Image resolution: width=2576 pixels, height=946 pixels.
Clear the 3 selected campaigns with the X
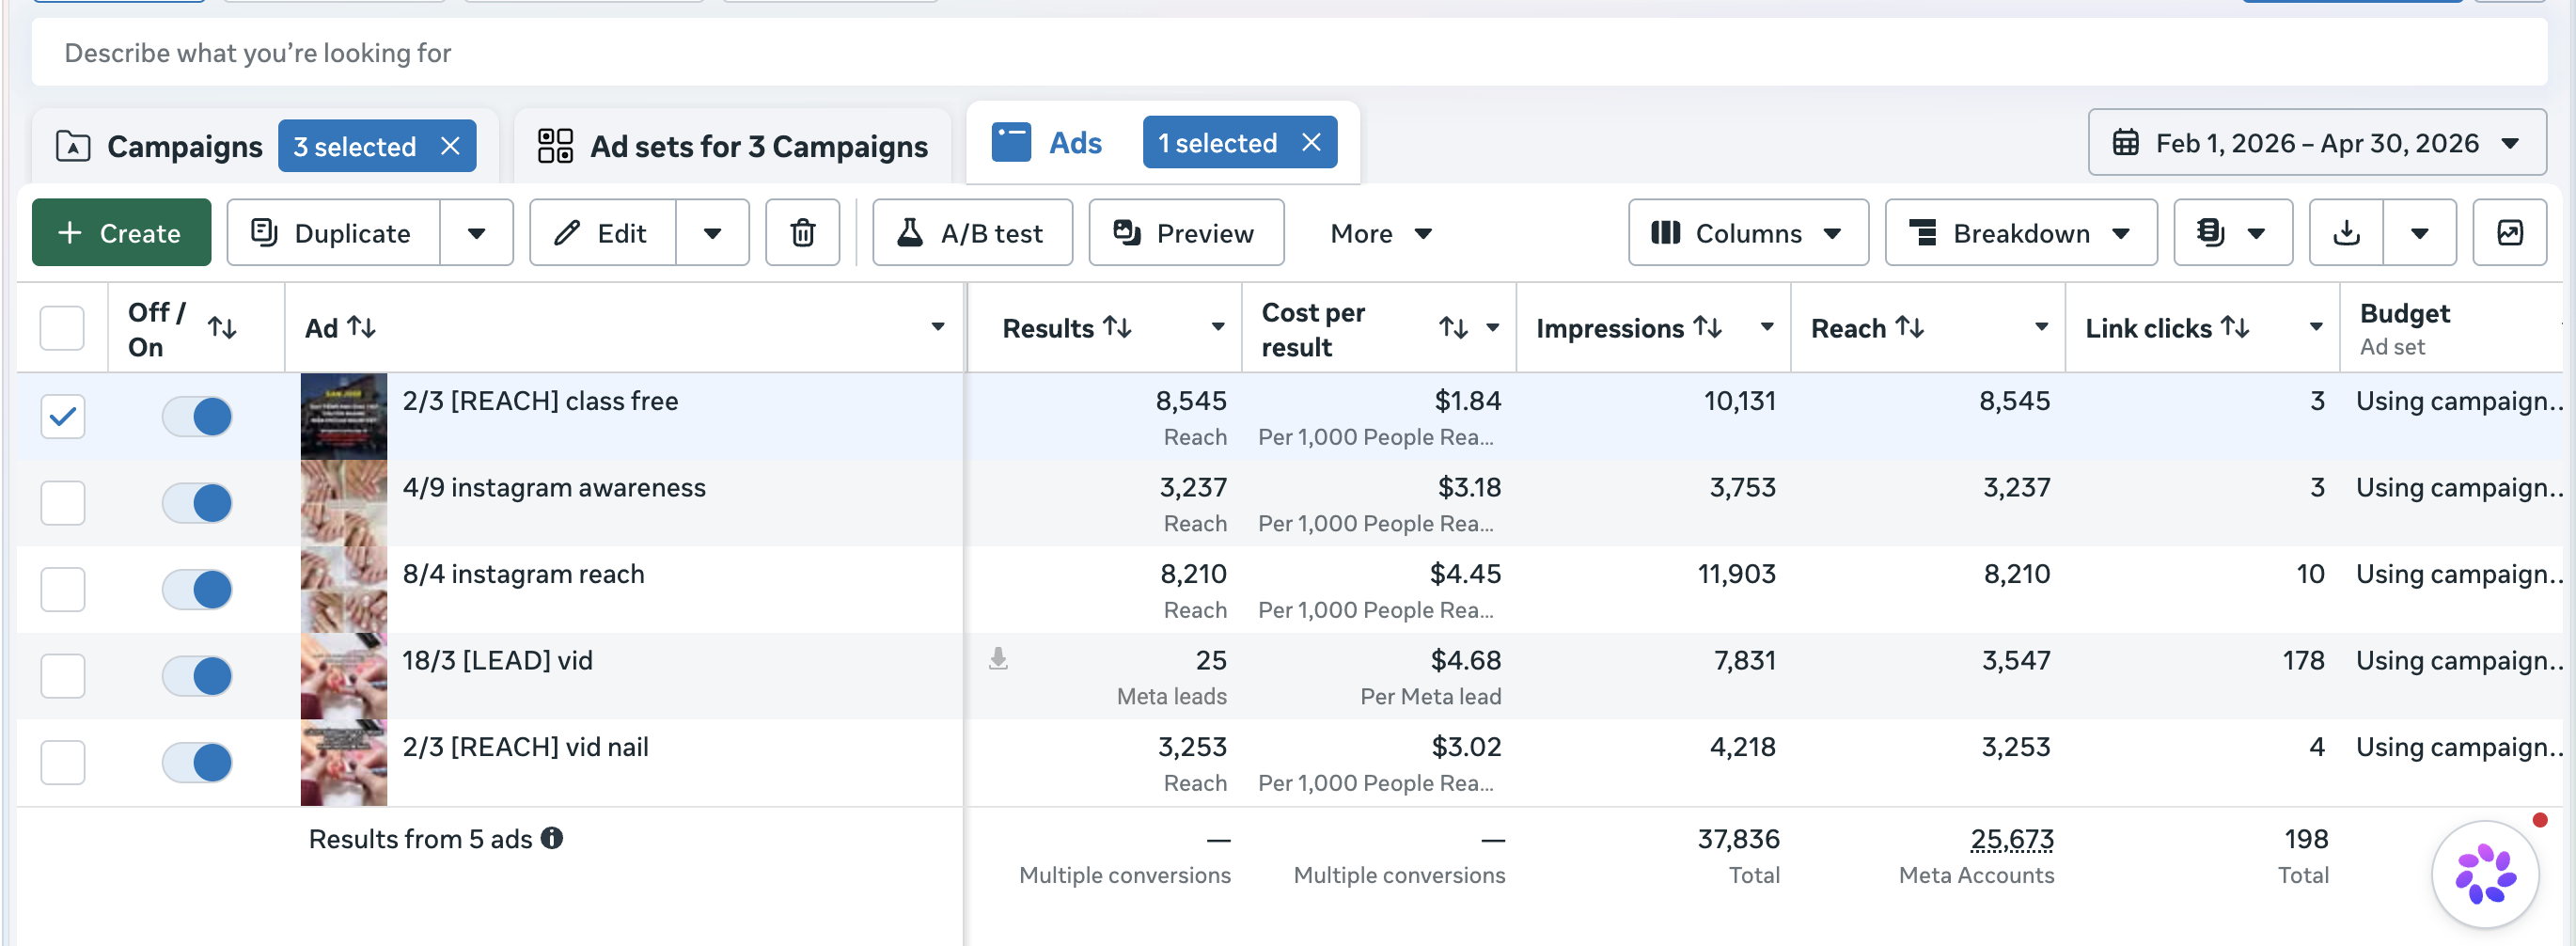point(450,146)
